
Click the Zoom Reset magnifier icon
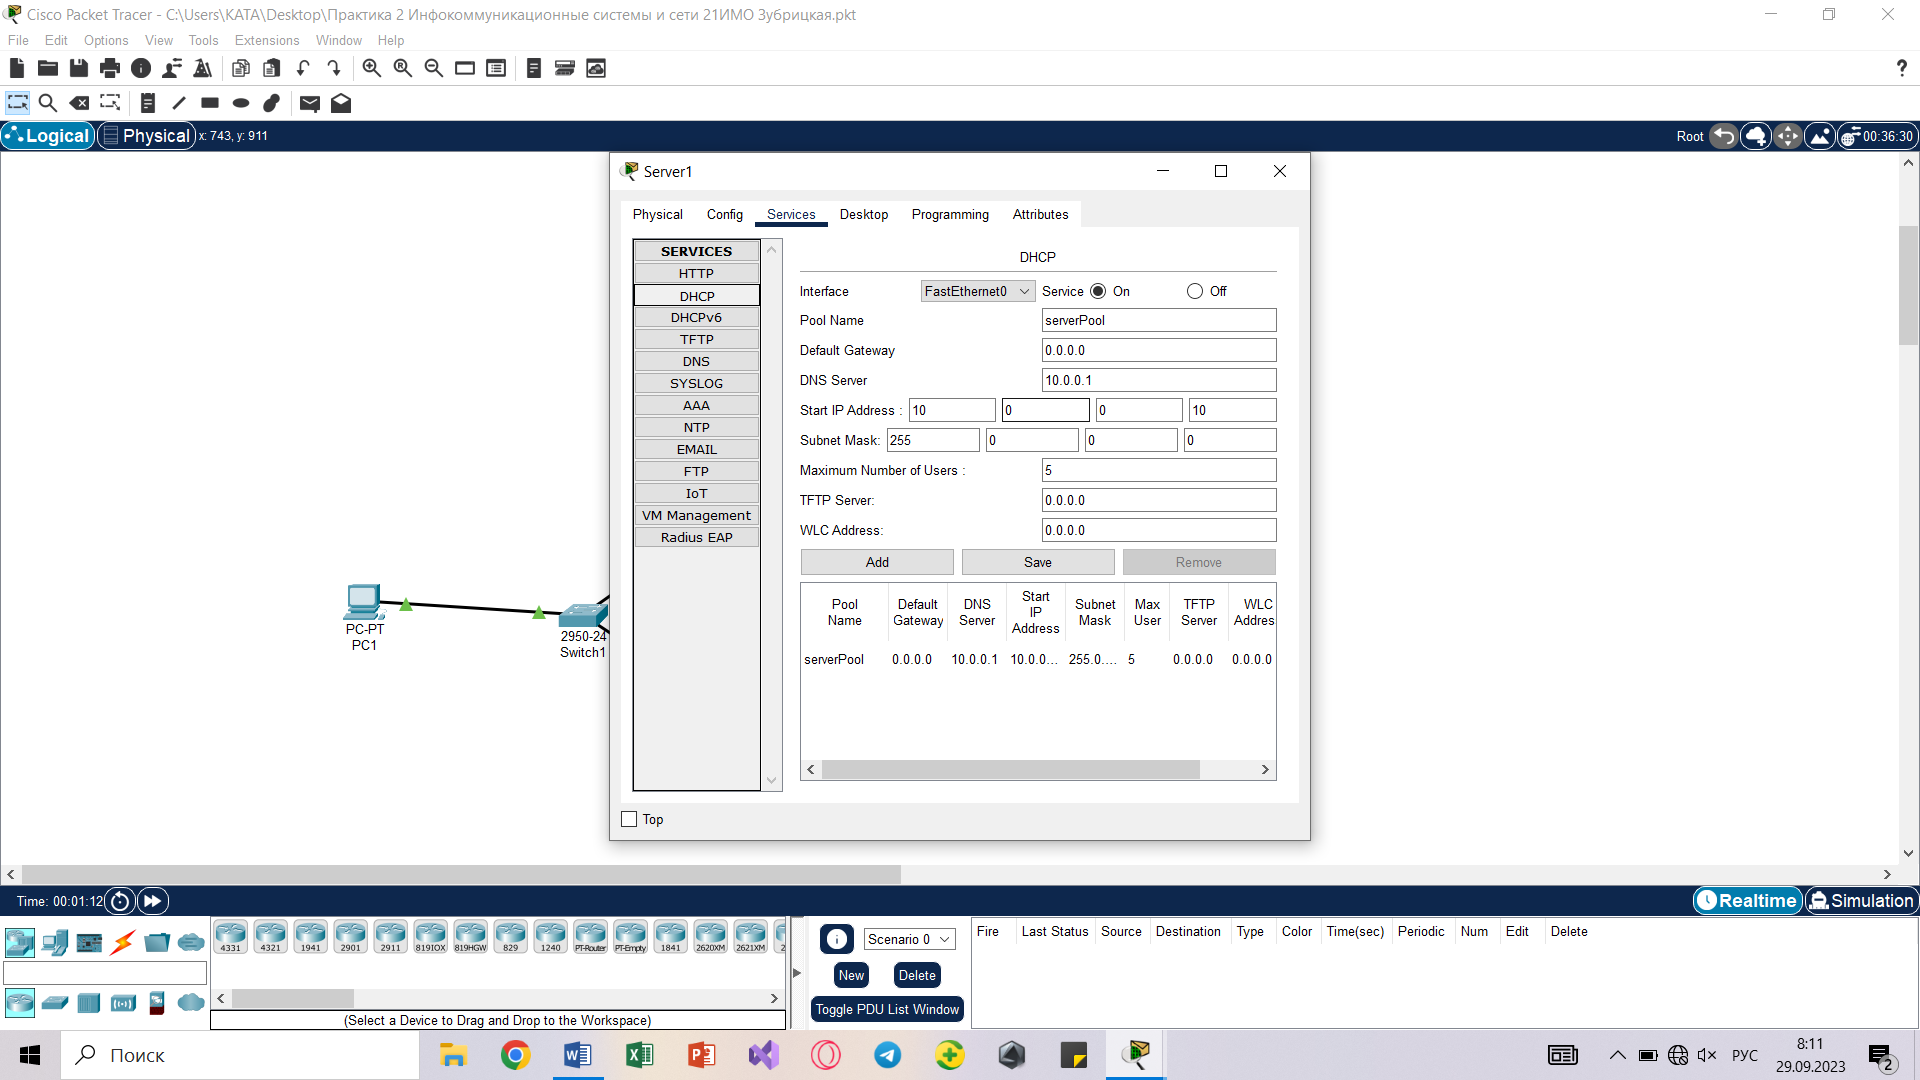[403, 68]
